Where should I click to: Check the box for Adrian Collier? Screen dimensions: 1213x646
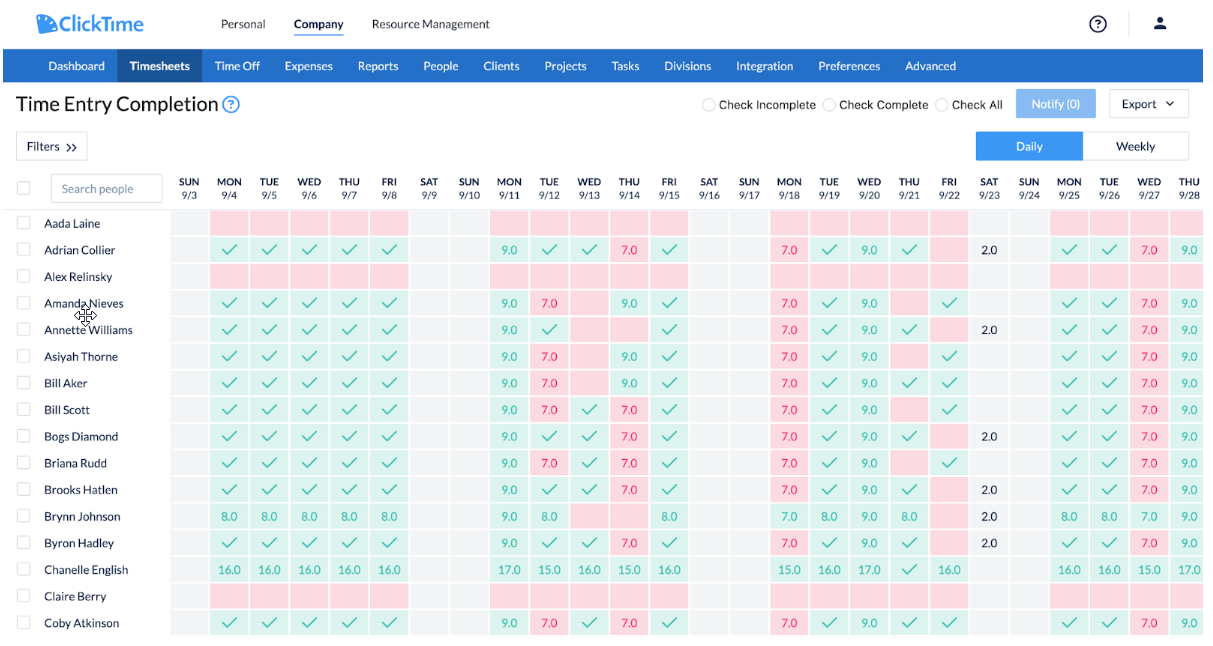24,250
